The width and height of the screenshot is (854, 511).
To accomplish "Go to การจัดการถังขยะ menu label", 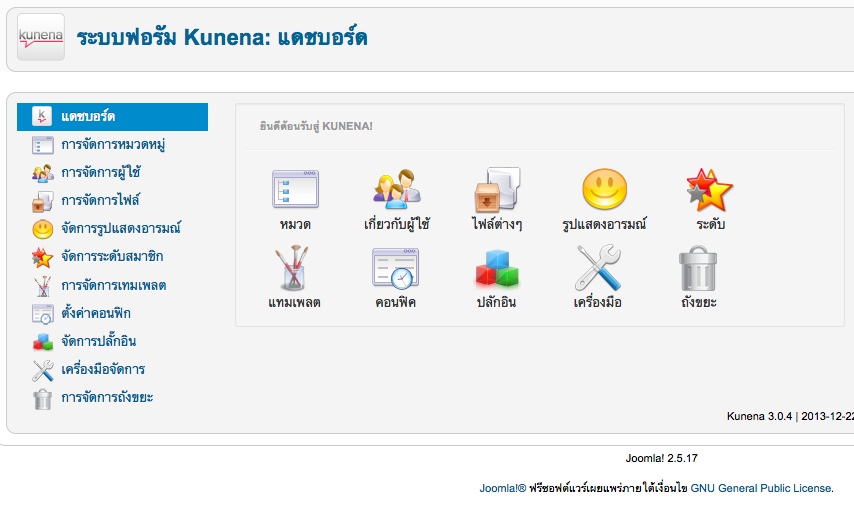I will (107, 398).
